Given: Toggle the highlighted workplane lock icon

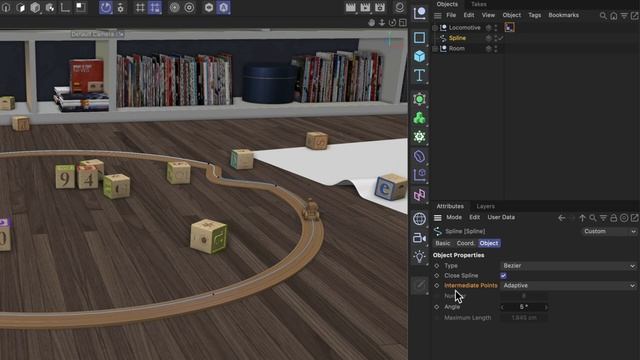Looking at the screenshot, I should (155, 7).
